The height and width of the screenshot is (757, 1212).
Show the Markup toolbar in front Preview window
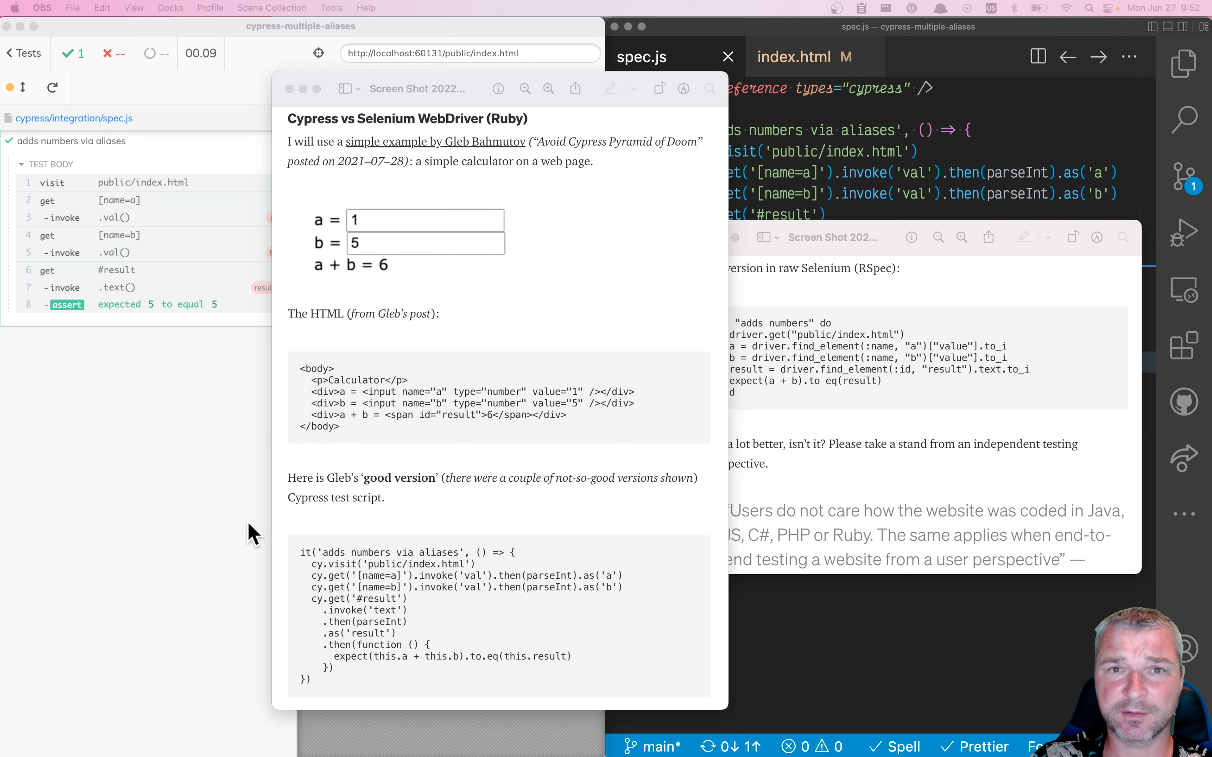tap(684, 89)
